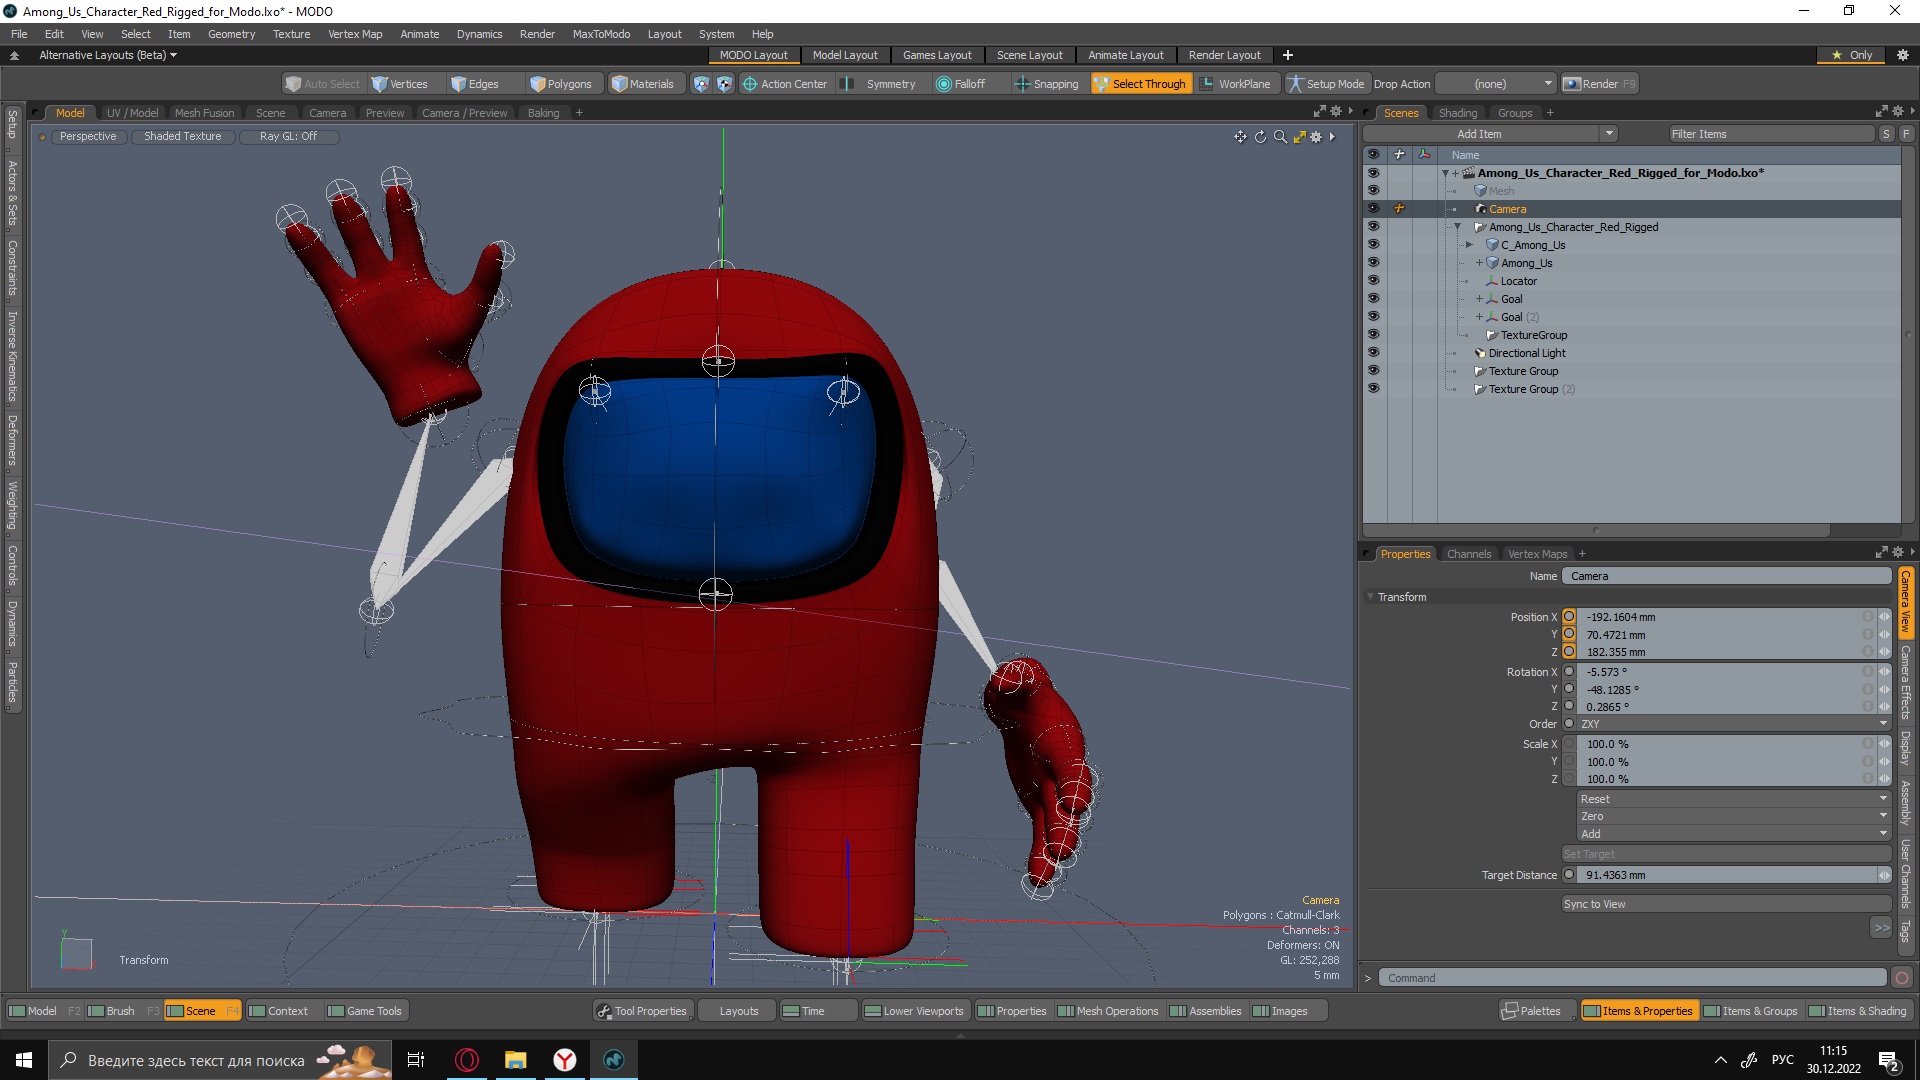Toggle visibility of the Mesh item
1920x1080 pixels.
1373,191
